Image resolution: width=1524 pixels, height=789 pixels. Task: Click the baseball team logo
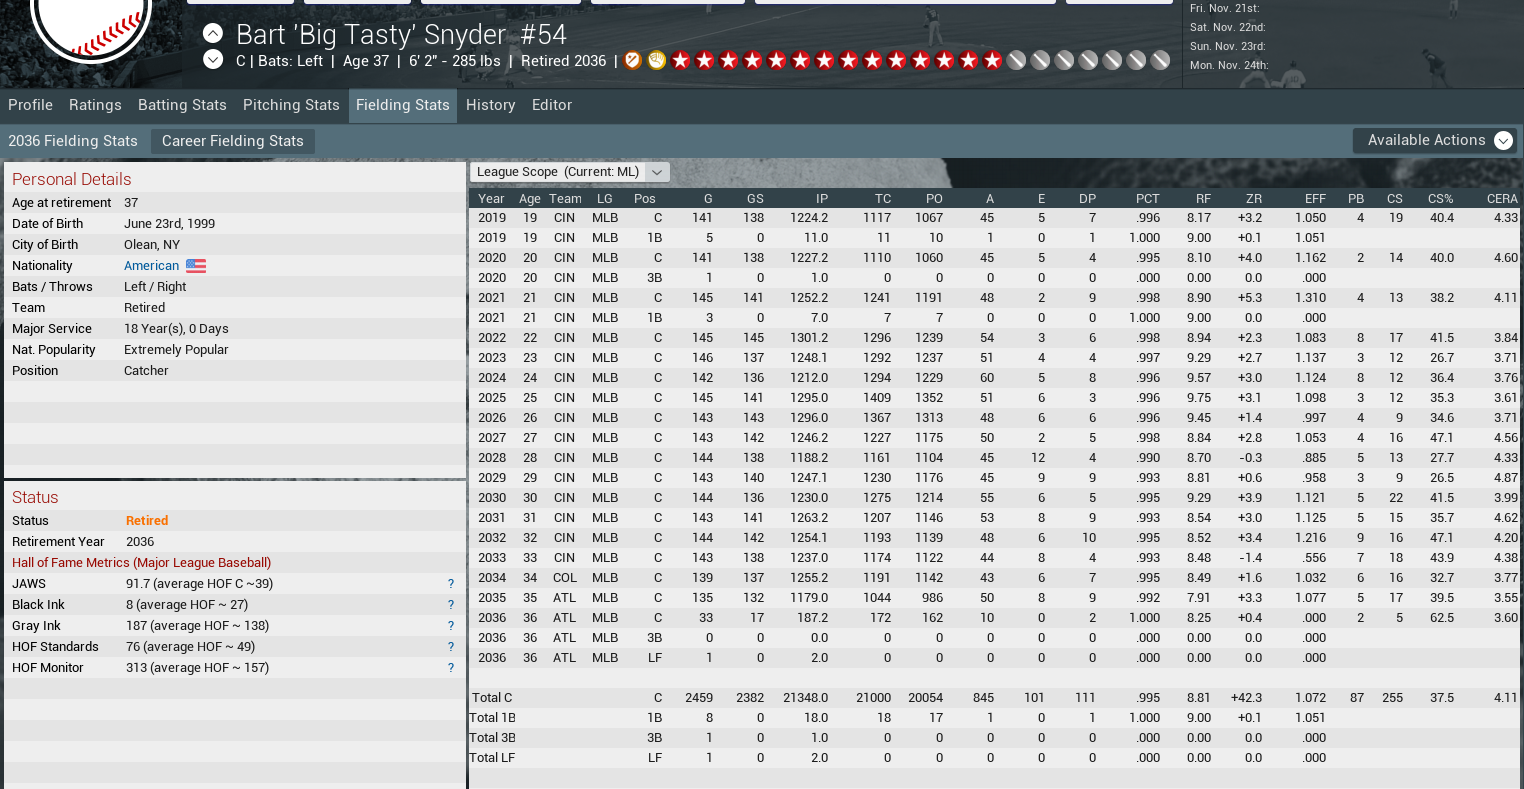(x=91, y=25)
